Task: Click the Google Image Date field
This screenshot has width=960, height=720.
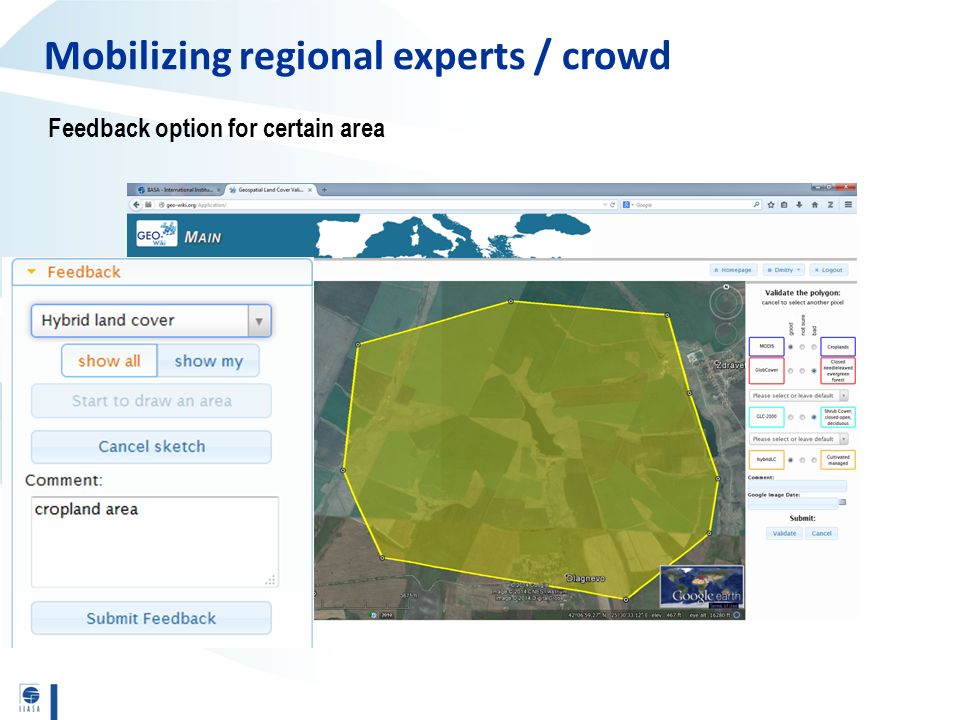Action: 793,503
